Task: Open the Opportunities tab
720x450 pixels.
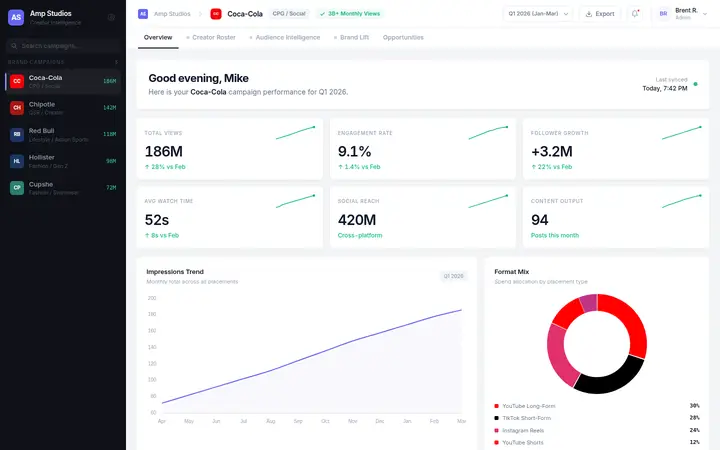Action: [403, 38]
